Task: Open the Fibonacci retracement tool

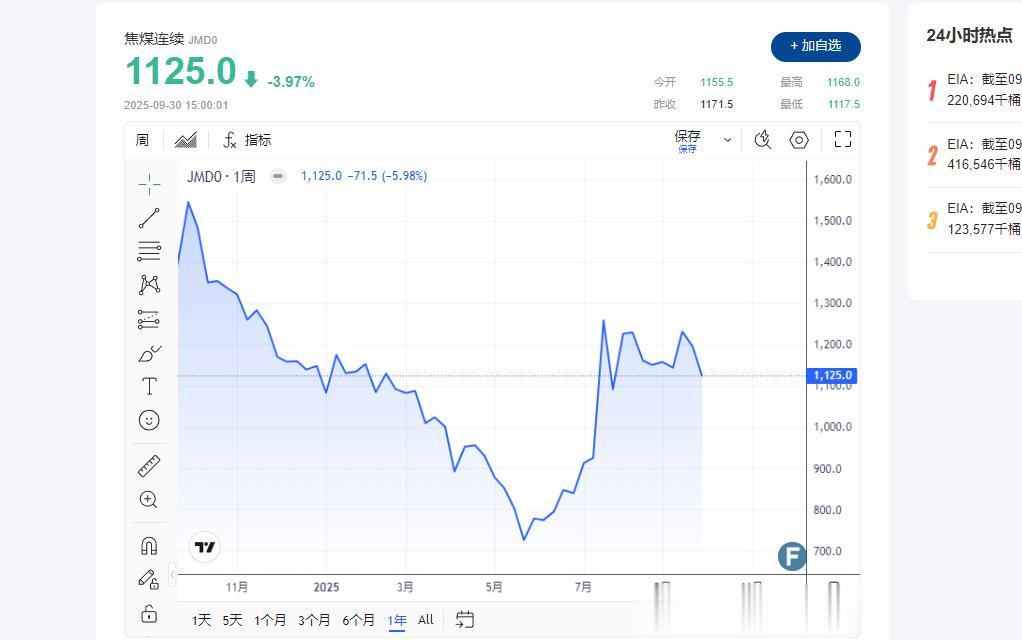Action: click(149, 251)
